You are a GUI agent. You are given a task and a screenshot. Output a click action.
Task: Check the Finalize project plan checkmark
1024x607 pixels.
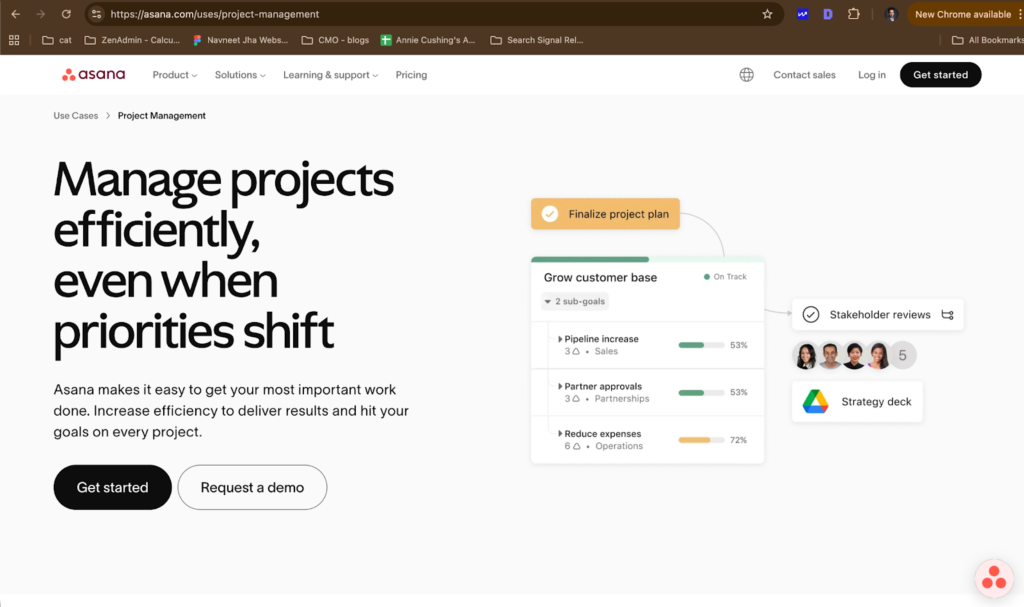pos(549,214)
